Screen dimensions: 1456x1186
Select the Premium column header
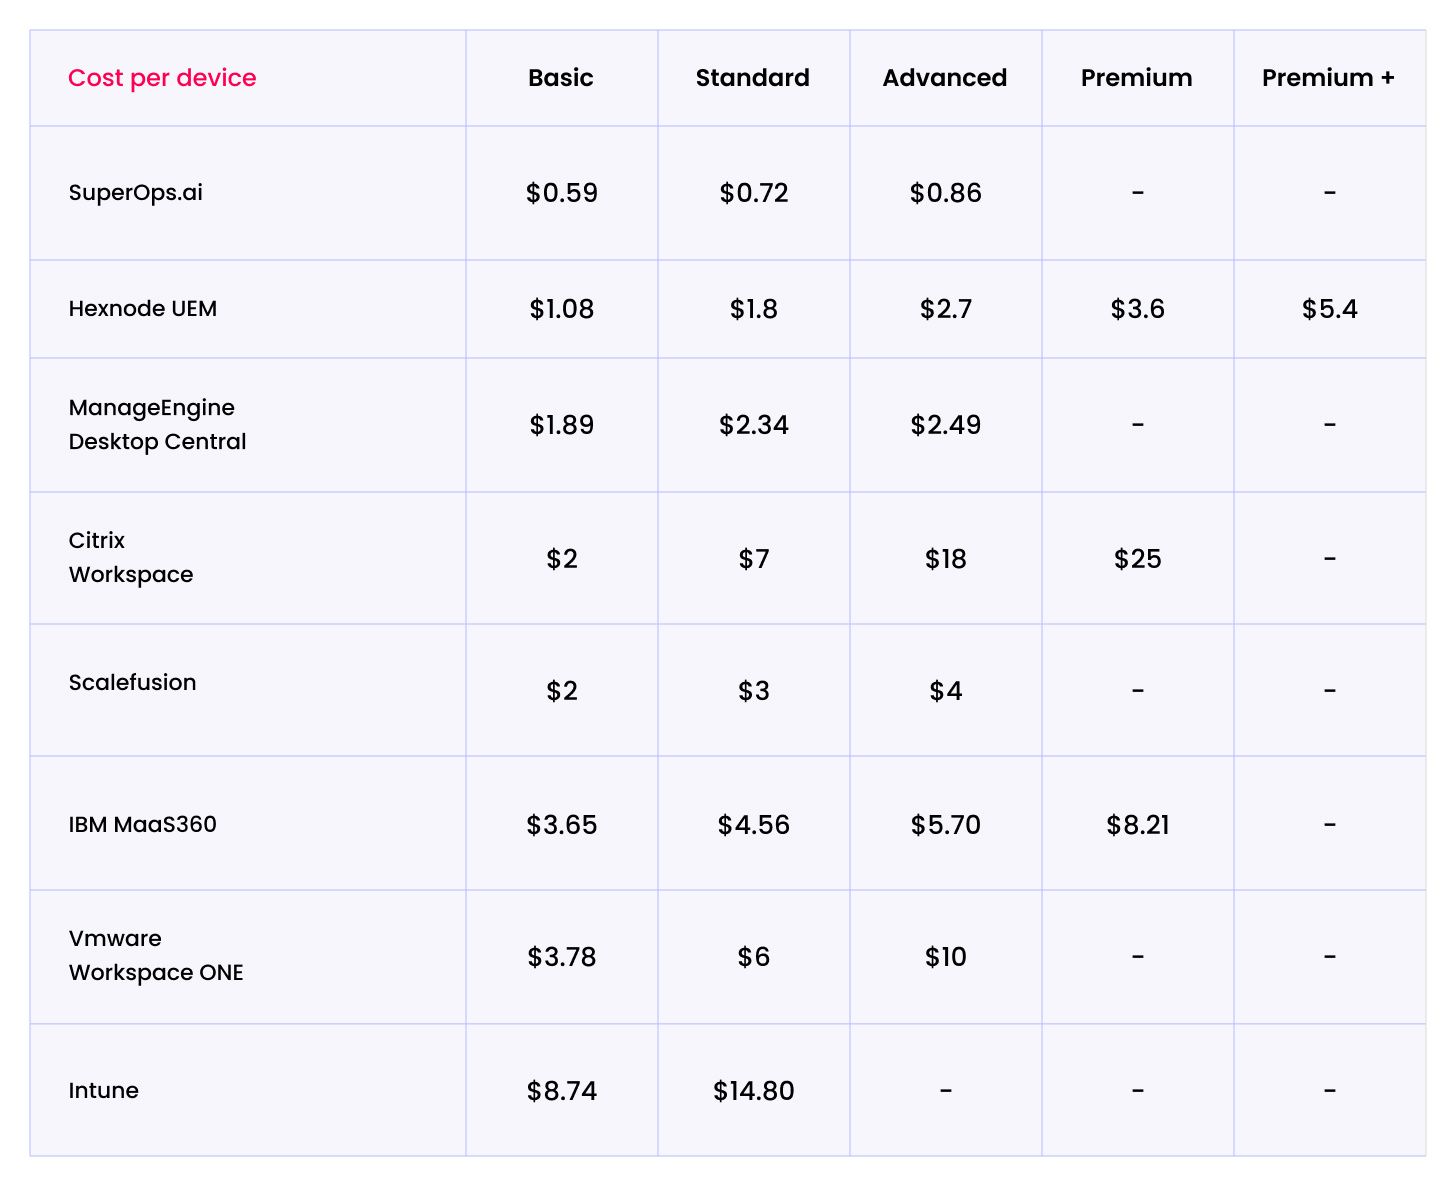point(1137,78)
